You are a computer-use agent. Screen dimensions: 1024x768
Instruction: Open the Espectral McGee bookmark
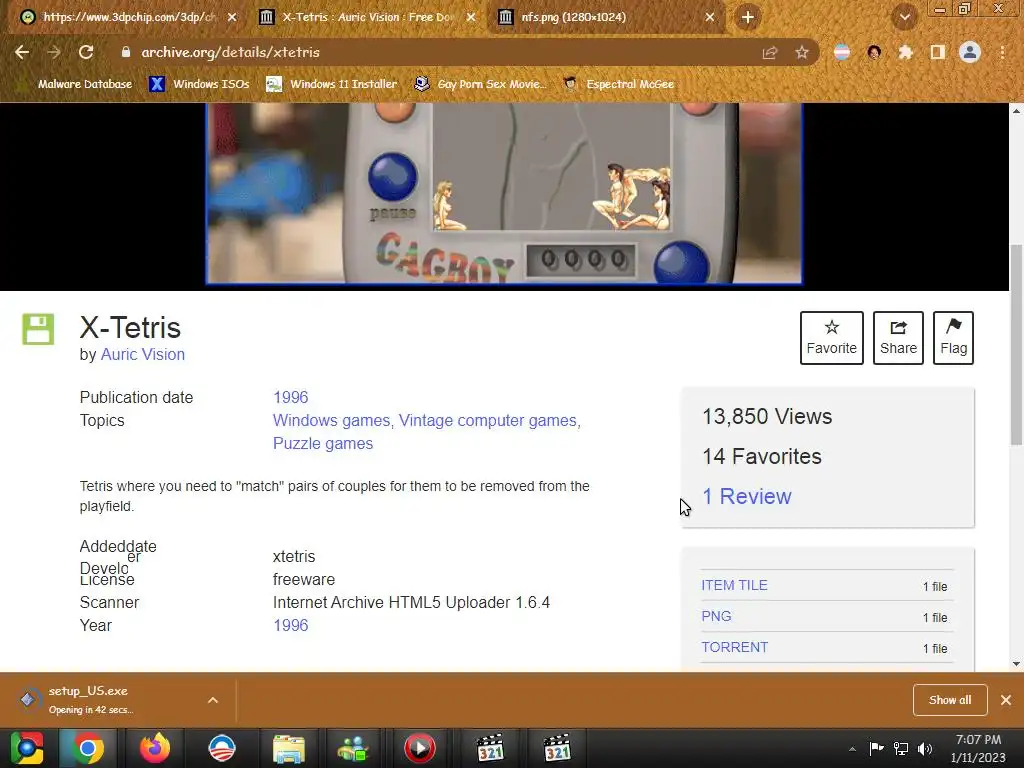618,84
